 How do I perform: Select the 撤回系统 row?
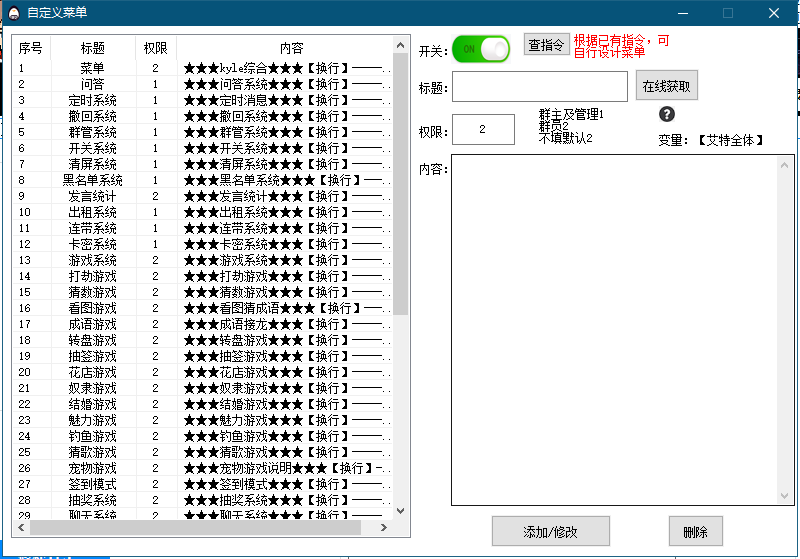[x=203, y=116]
